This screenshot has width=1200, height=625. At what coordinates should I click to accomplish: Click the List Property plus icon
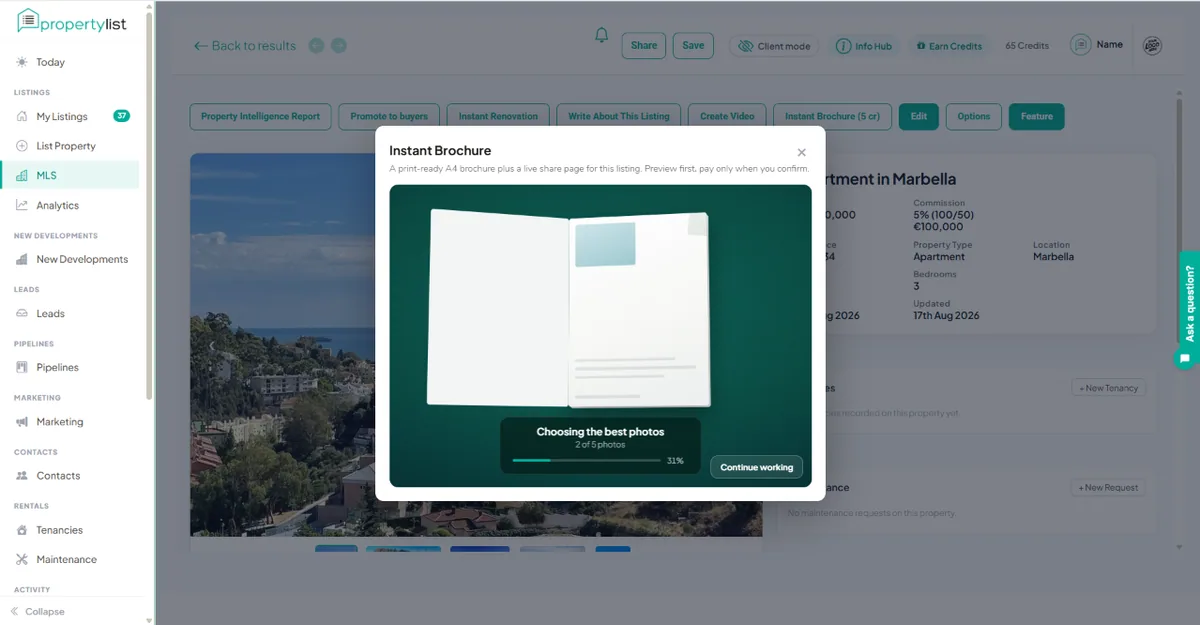tap(22, 146)
